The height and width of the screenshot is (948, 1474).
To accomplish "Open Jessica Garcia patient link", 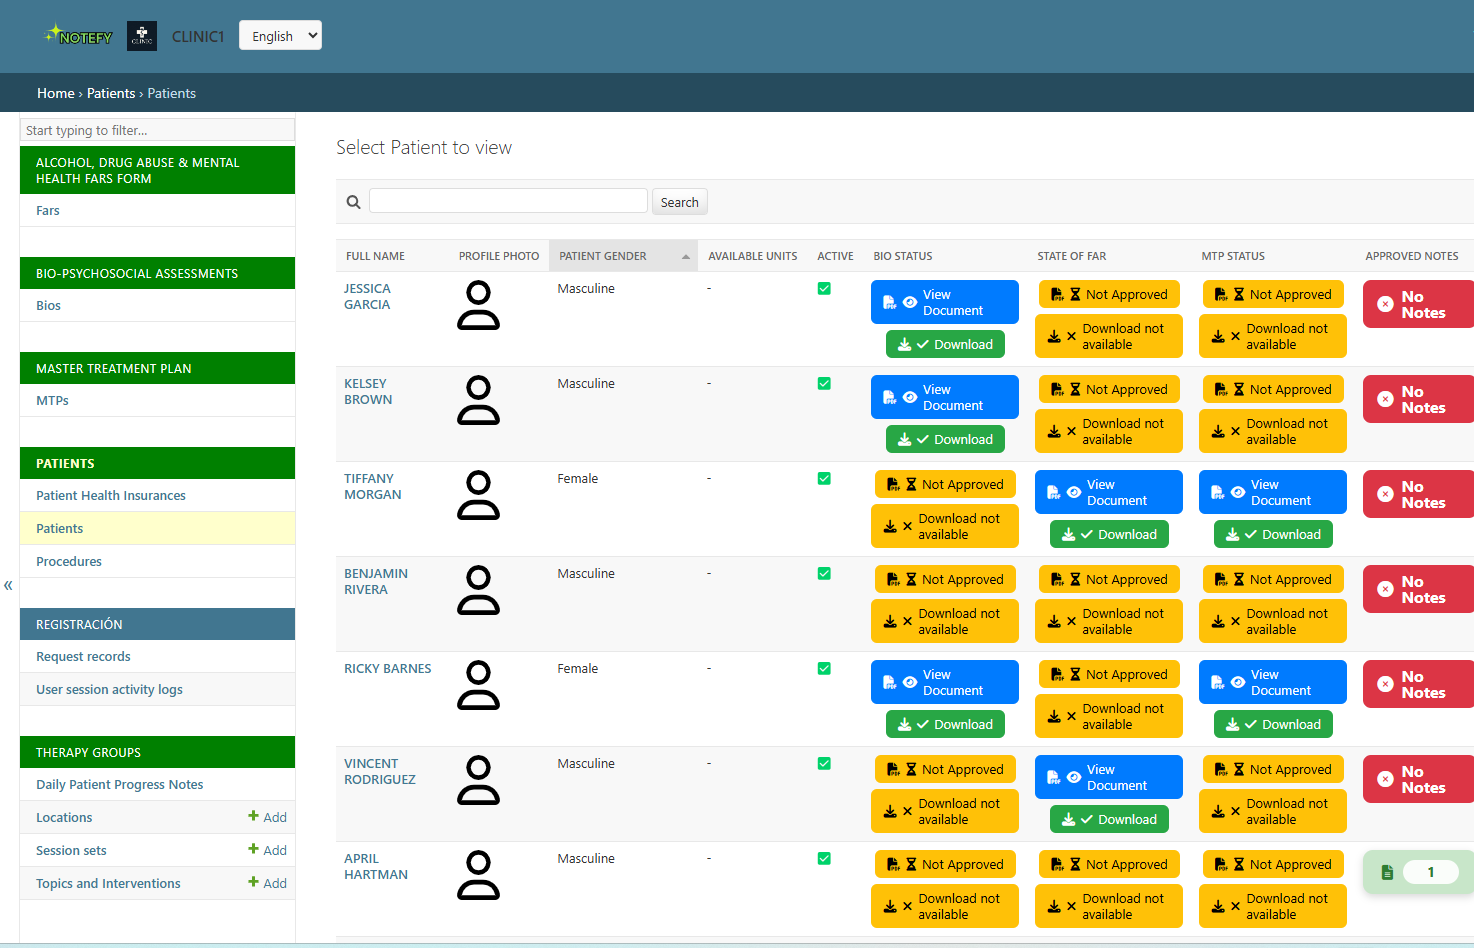I will click(x=367, y=296).
